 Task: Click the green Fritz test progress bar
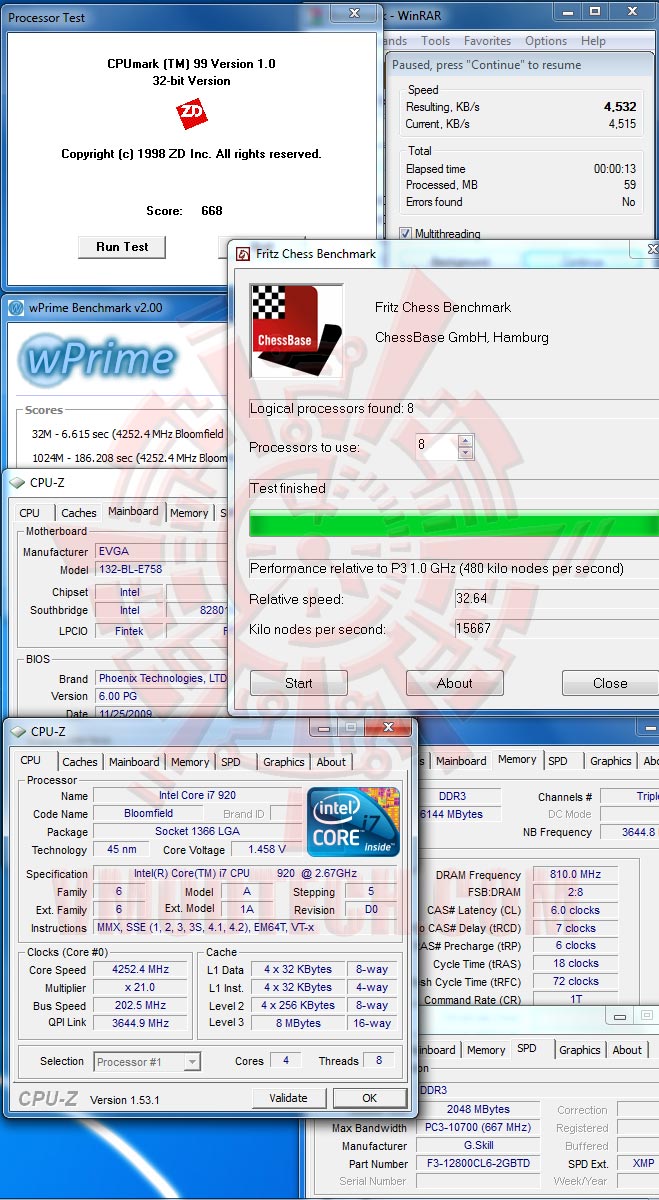[x=454, y=525]
